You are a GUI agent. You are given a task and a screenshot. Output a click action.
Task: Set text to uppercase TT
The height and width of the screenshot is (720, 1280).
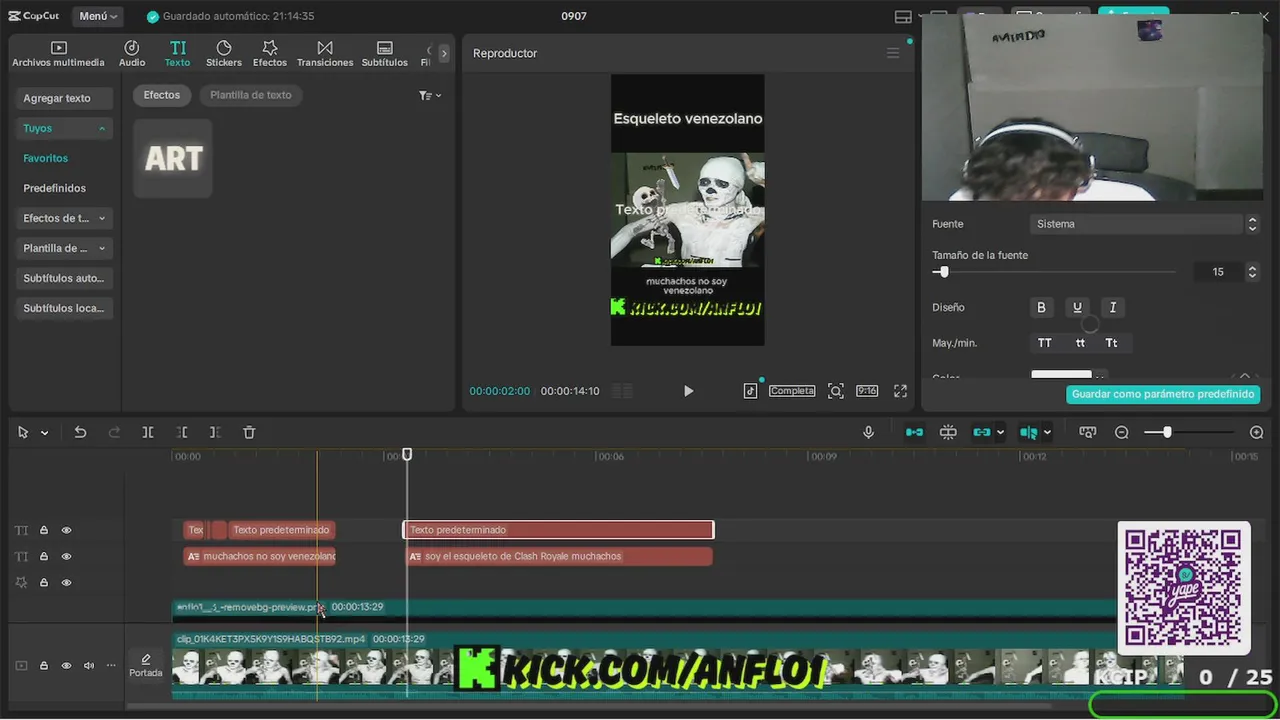click(x=1045, y=343)
